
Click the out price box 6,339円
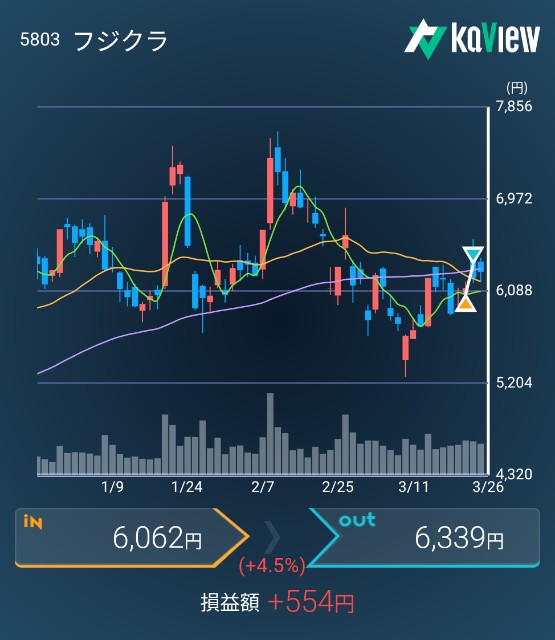coord(424,538)
